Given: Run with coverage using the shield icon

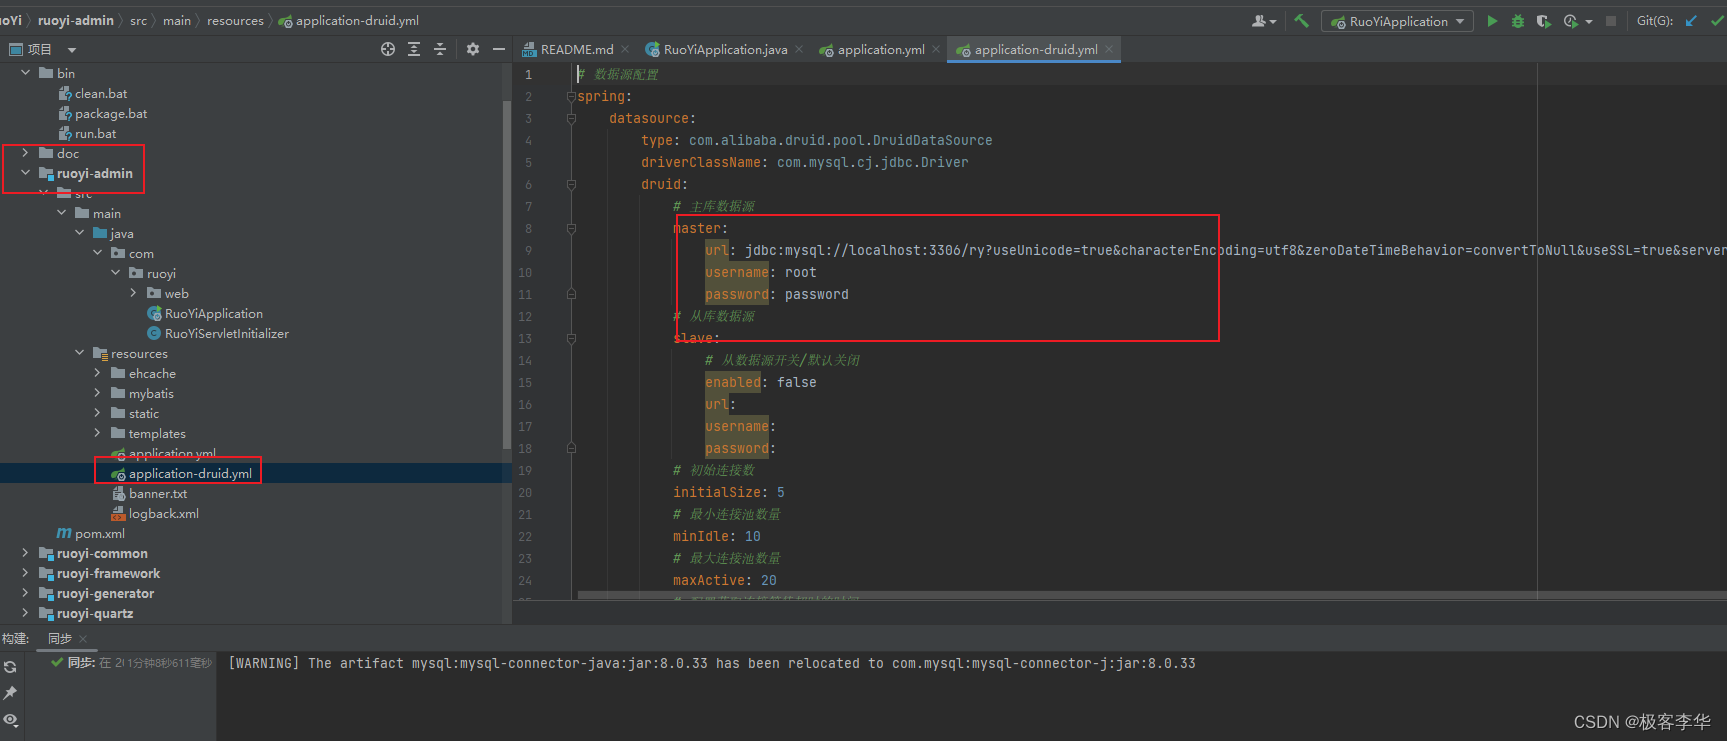Looking at the screenshot, I should pyautogui.click(x=1544, y=21).
